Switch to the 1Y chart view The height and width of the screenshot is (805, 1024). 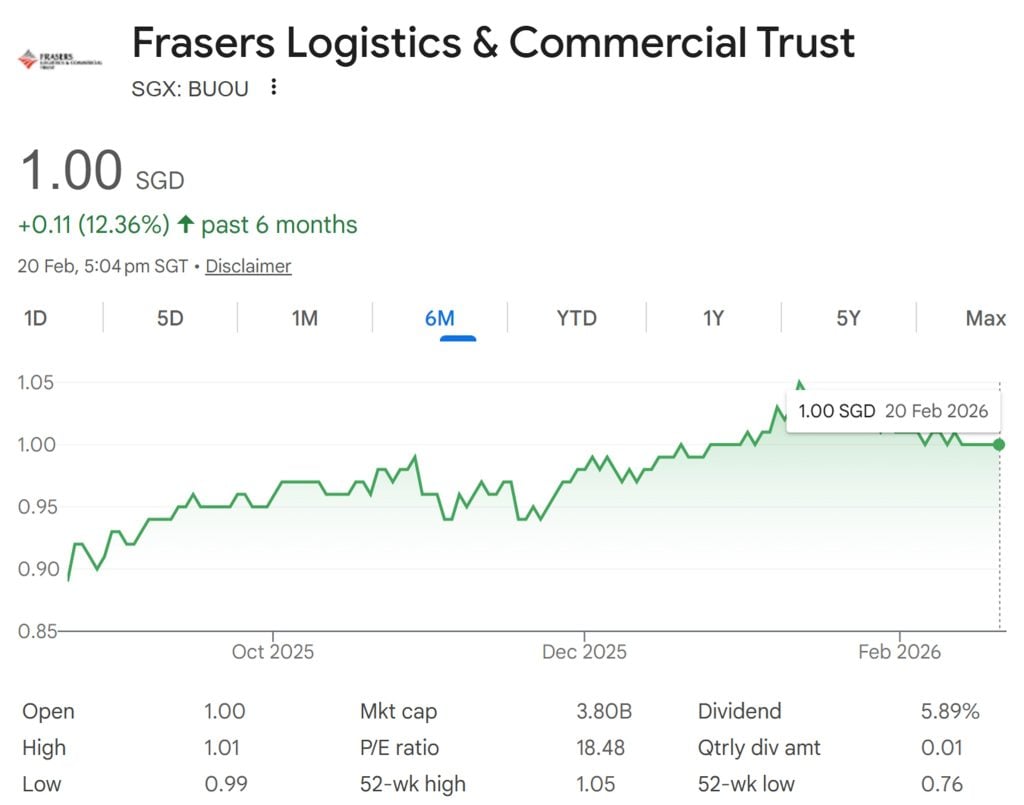click(713, 318)
